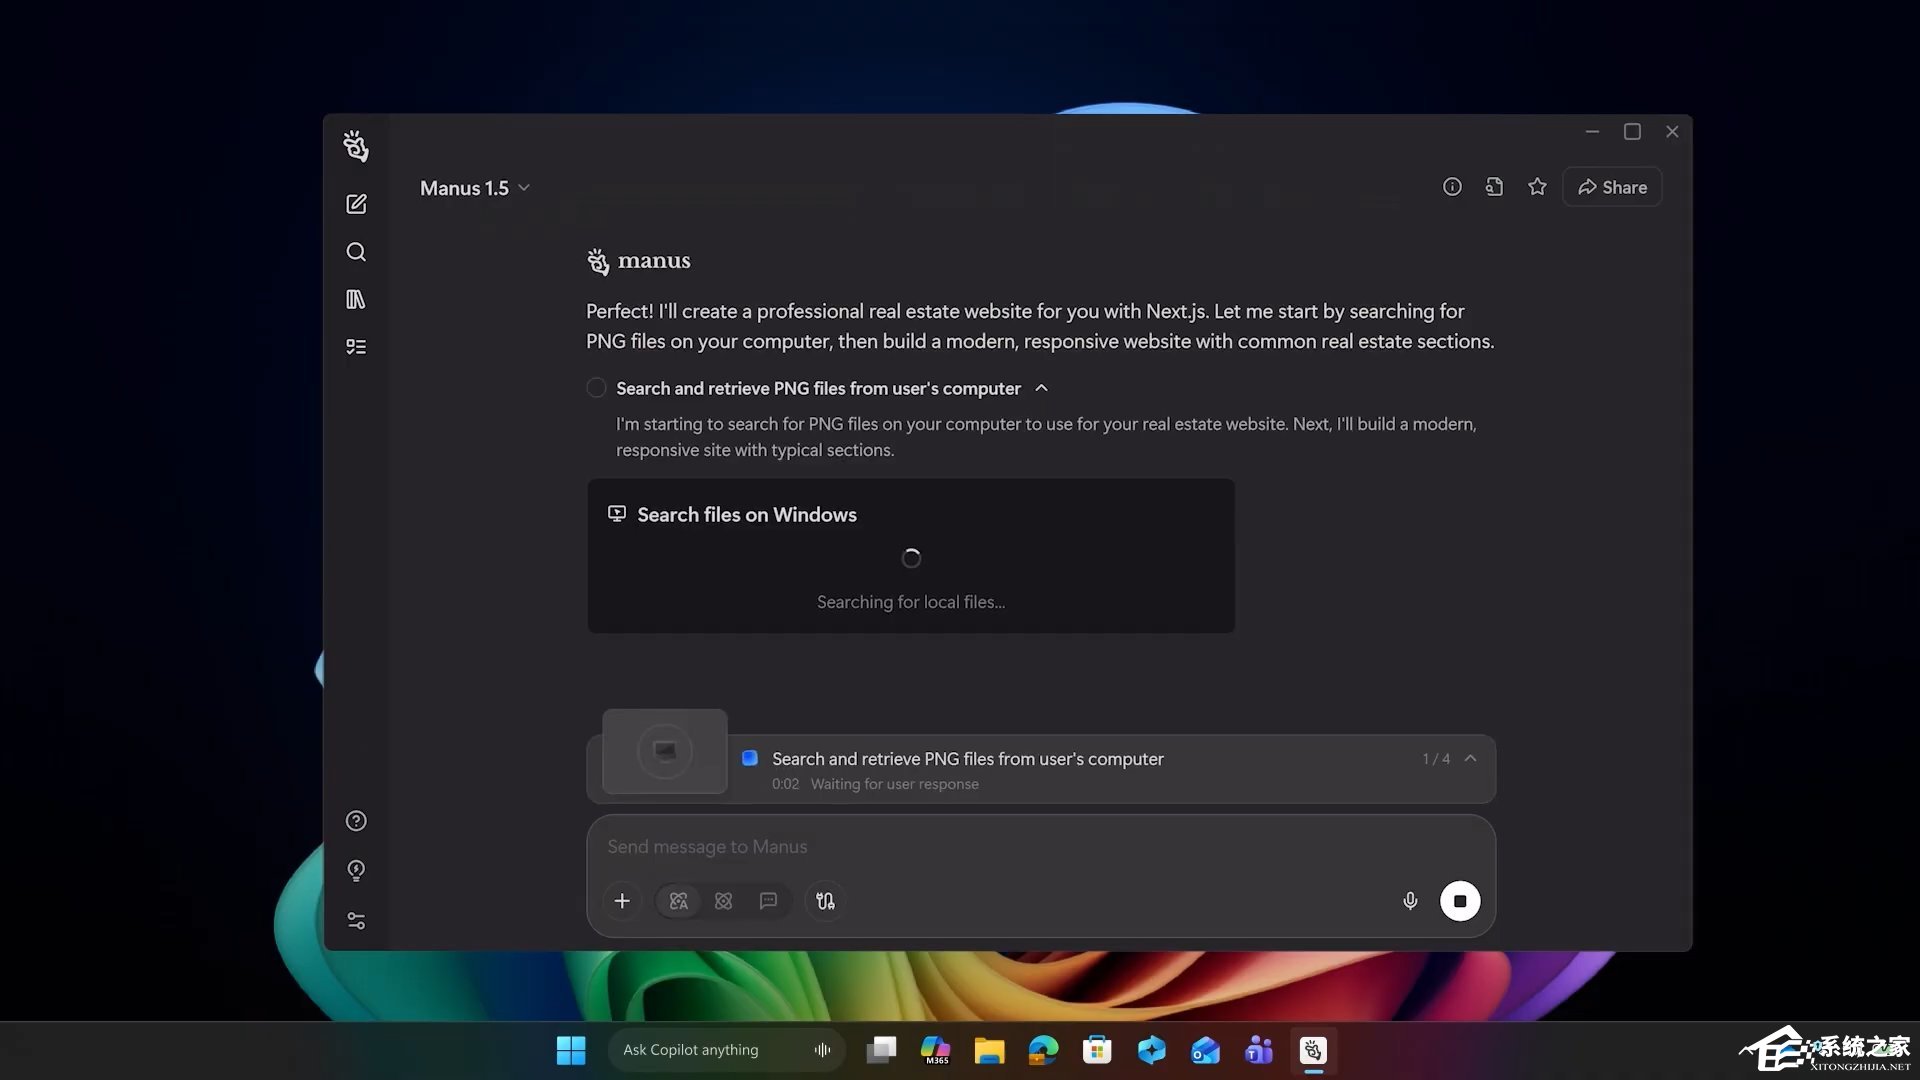Click the manus name above the reply
This screenshot has height=1080, width=1920.
(654, 261)
